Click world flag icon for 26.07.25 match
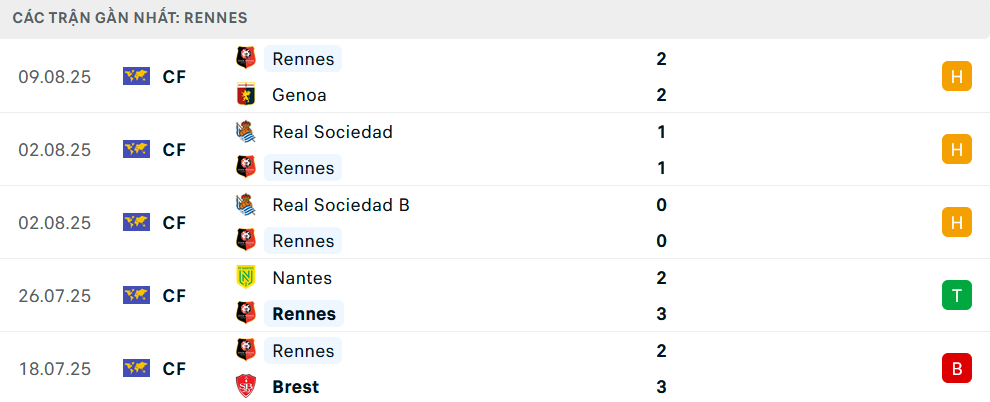 coord(136,295)
